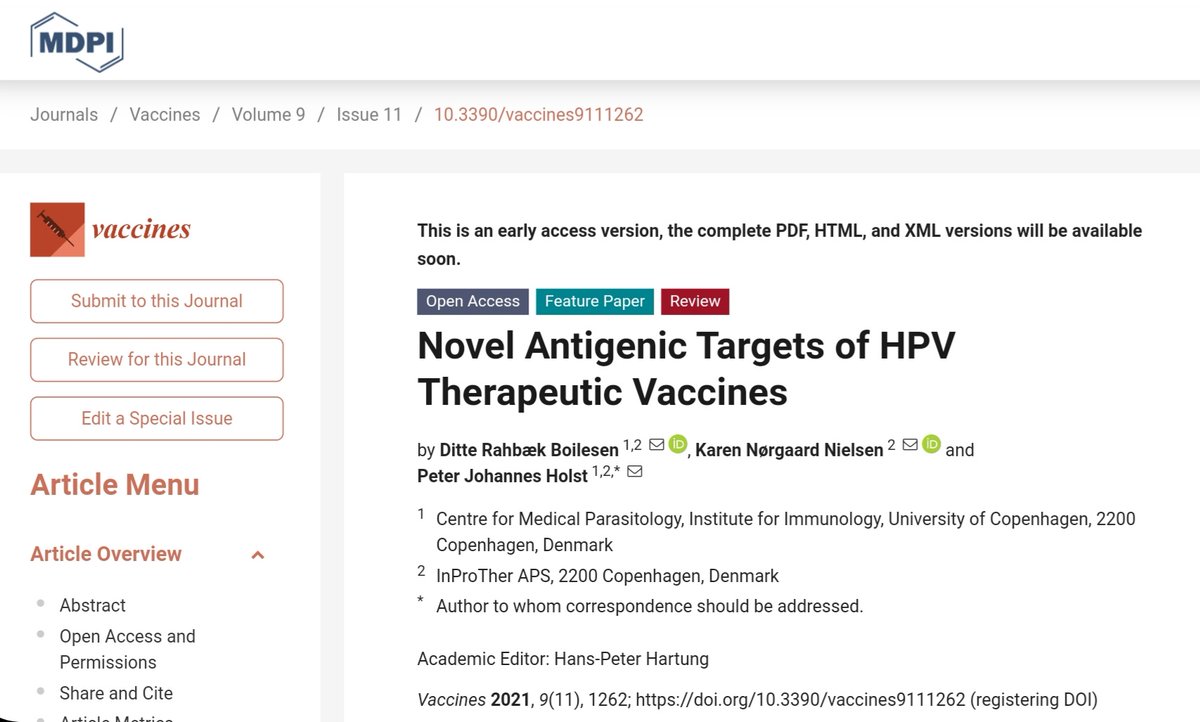Click the article title Novel Antigenic Targets
The image size is (1200, 722).
point(686,368)
